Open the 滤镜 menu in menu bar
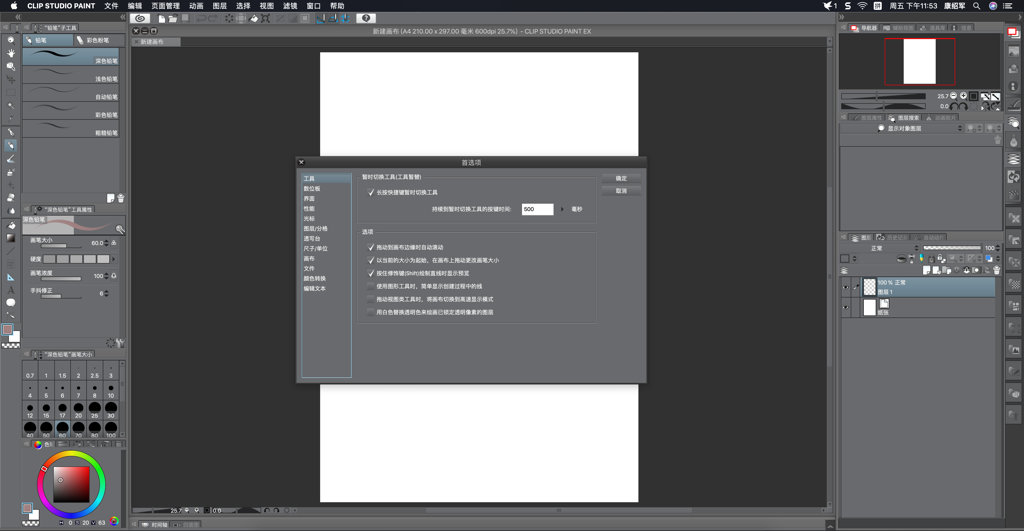 point(290,6)
